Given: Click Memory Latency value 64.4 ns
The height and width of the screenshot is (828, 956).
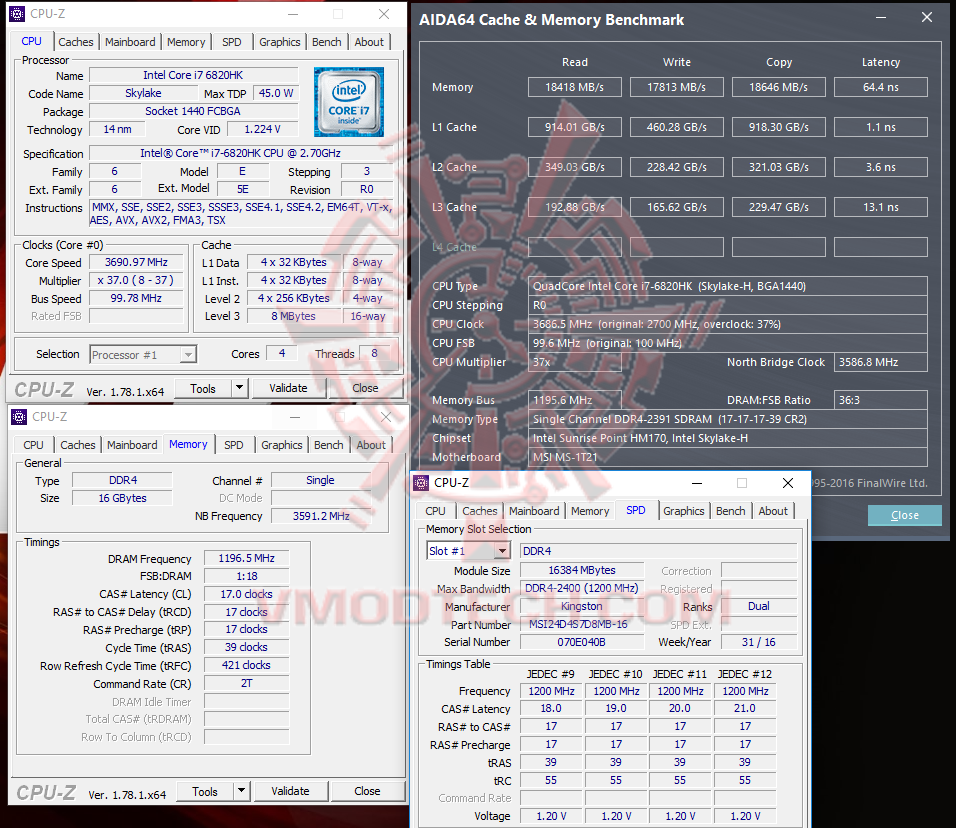Looking at the screenshot, I should point(881,87).
